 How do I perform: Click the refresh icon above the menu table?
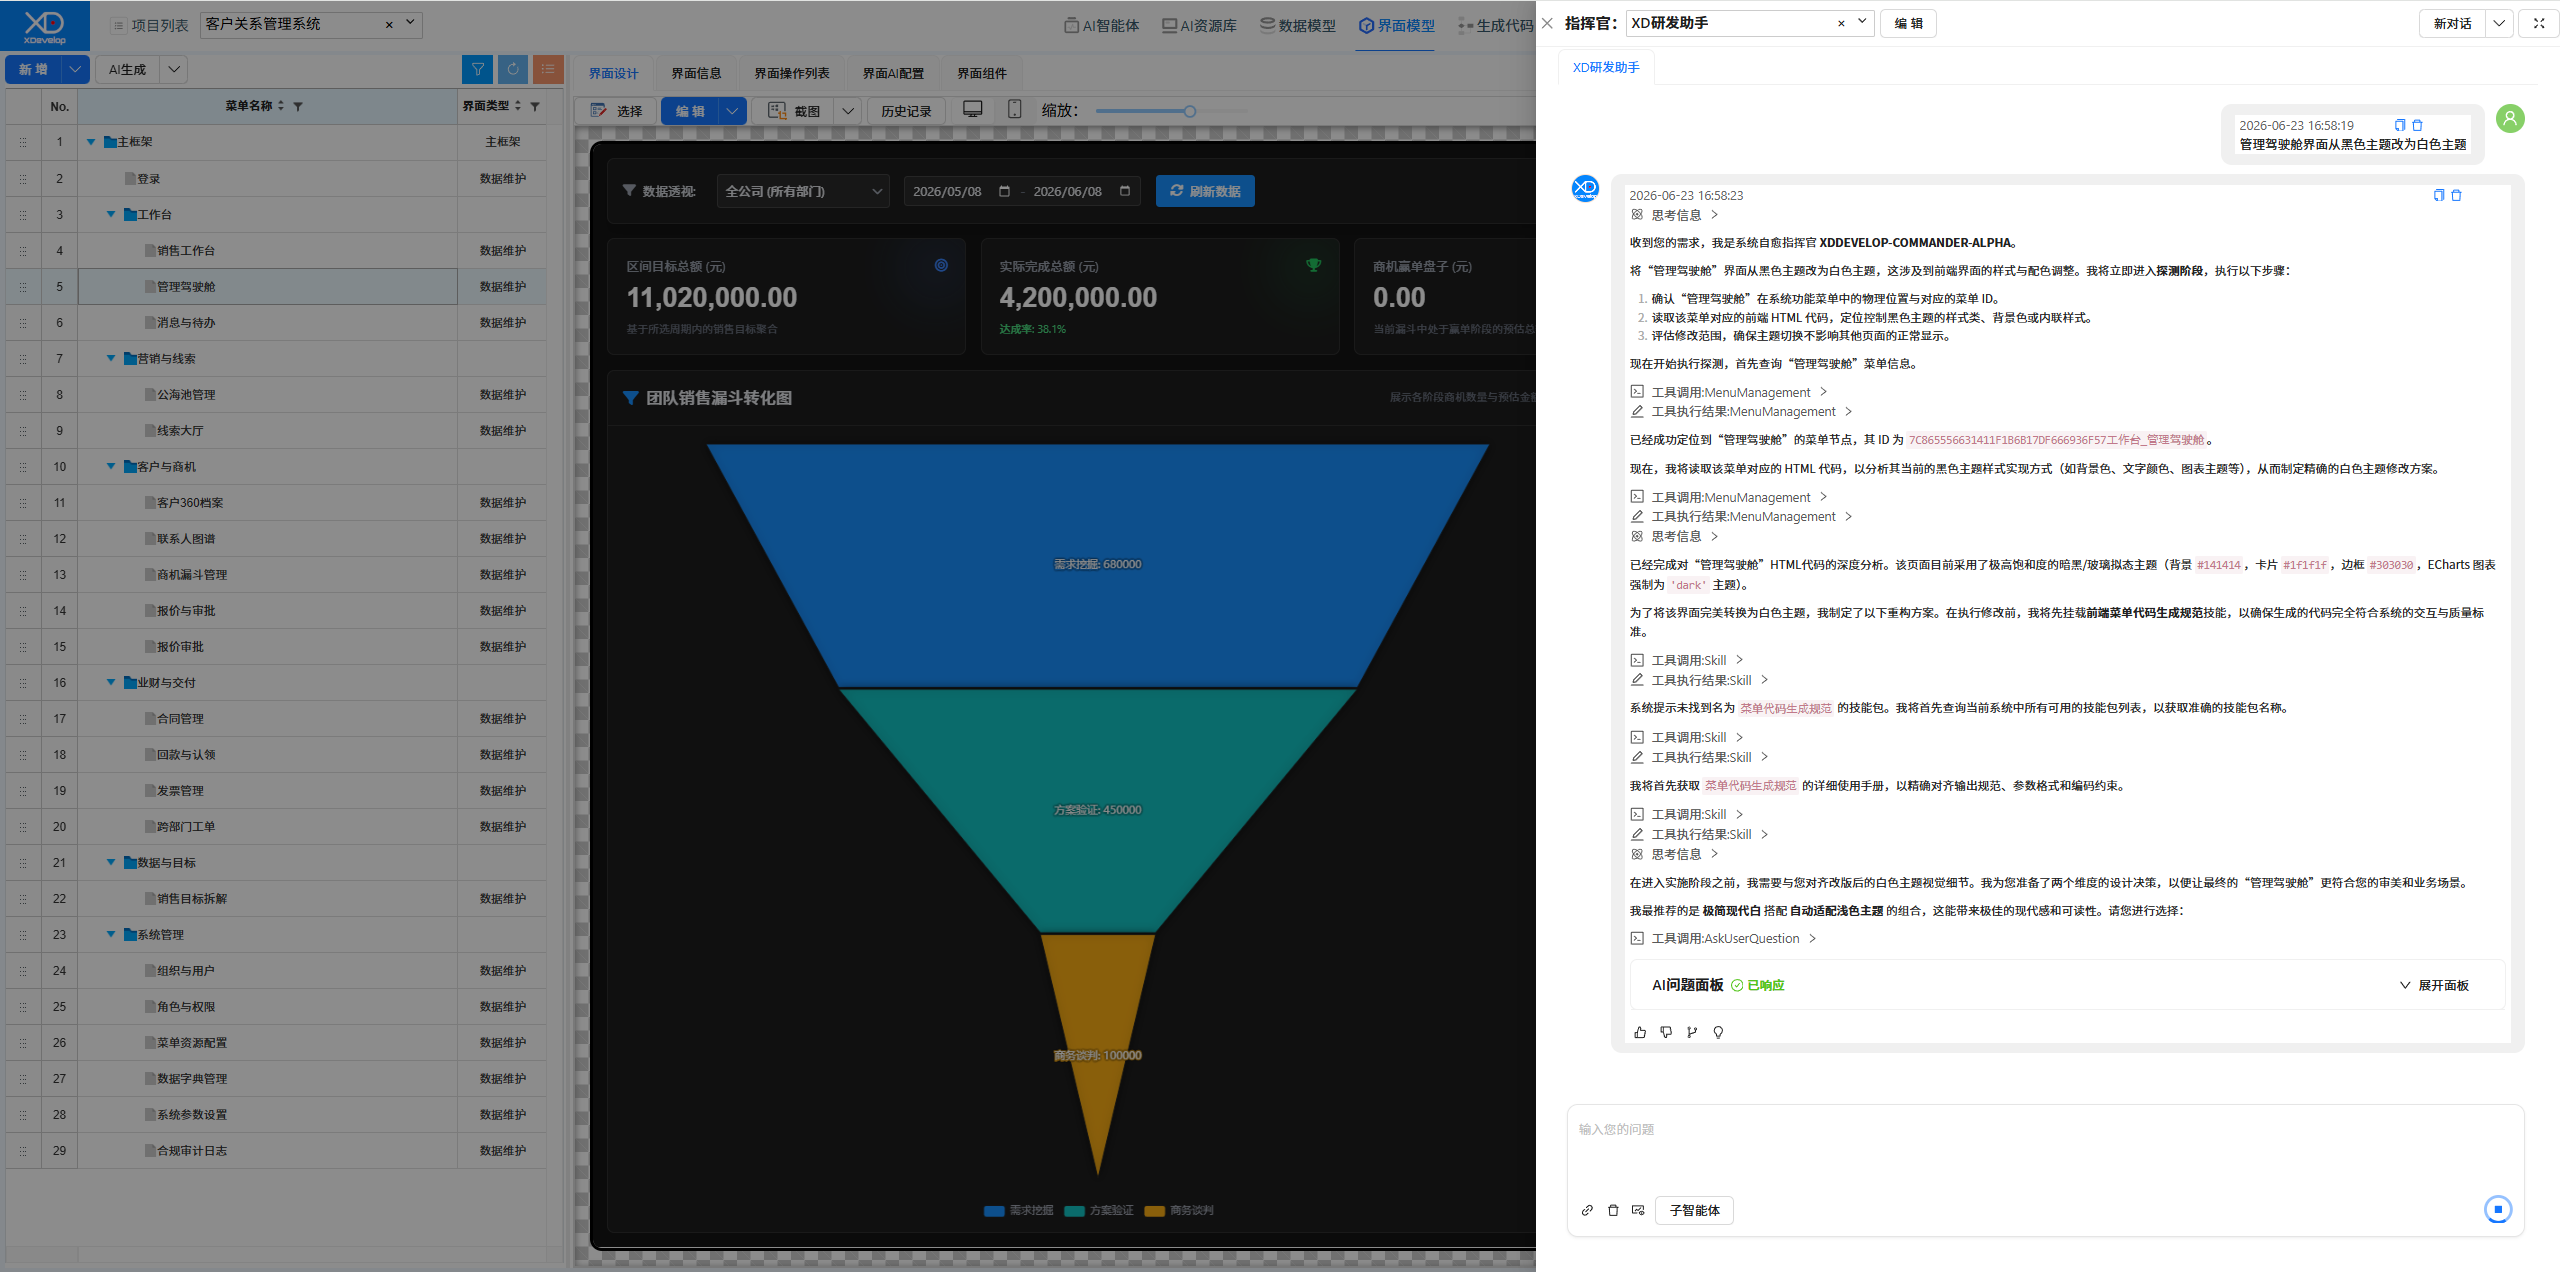[513, 69]
